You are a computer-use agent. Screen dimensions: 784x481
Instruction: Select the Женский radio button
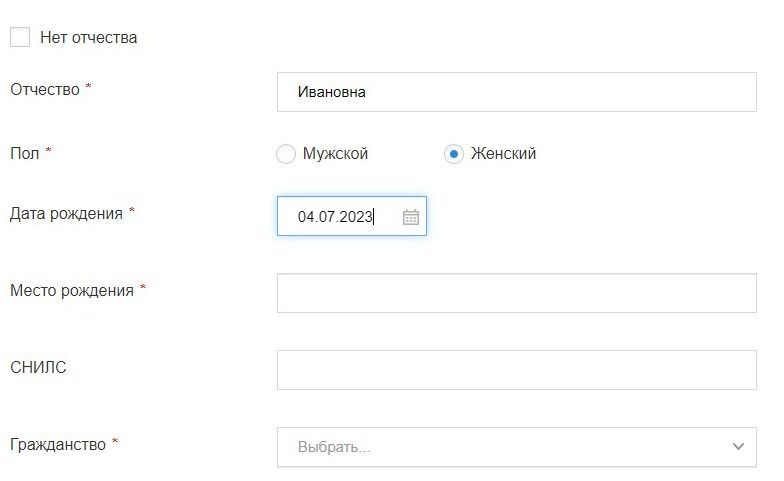(x=454, y=154)
